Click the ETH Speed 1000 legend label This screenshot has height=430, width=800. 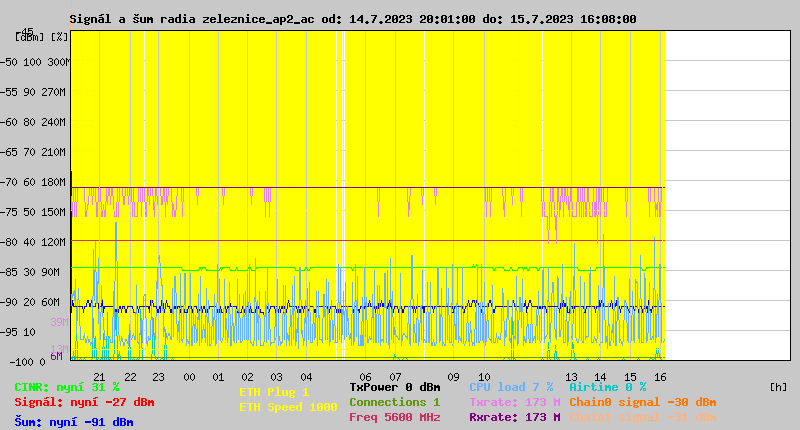(x=288, y=407)
